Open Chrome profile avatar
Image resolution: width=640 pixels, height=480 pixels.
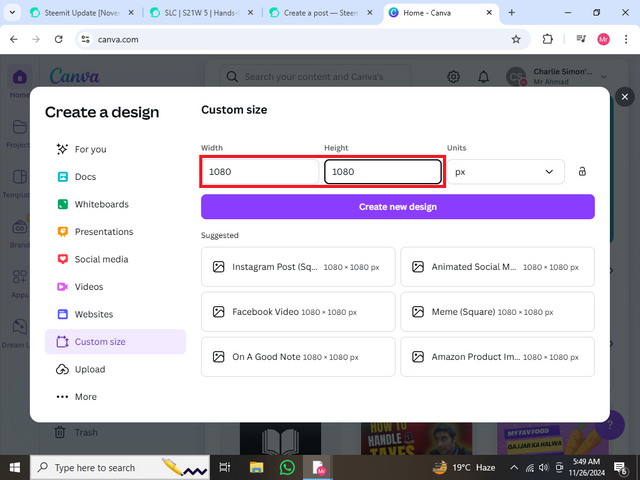coord(603,39)
